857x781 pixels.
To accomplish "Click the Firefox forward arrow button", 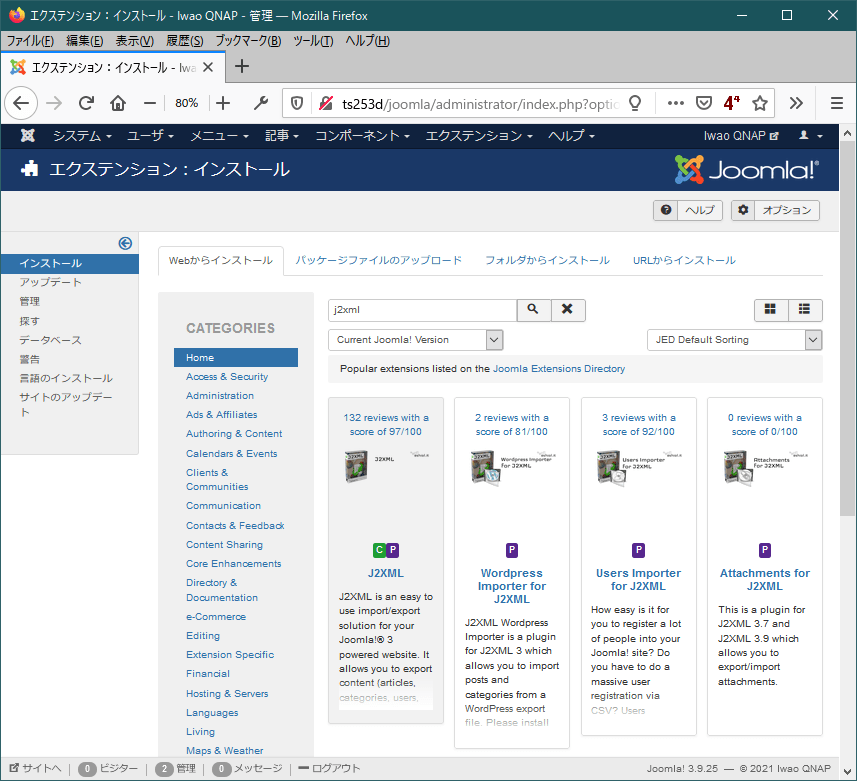I will 54,103.
